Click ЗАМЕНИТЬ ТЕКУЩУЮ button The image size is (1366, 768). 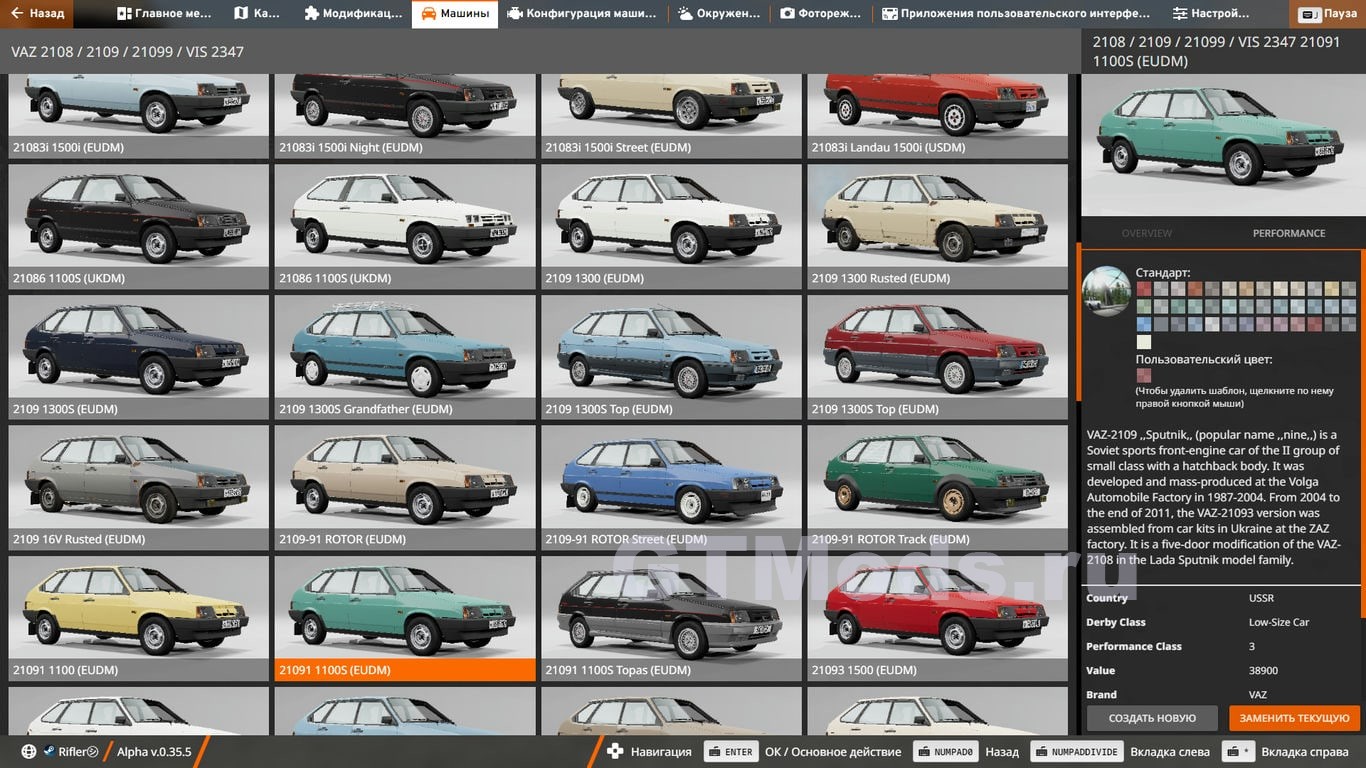(1295, 718)
